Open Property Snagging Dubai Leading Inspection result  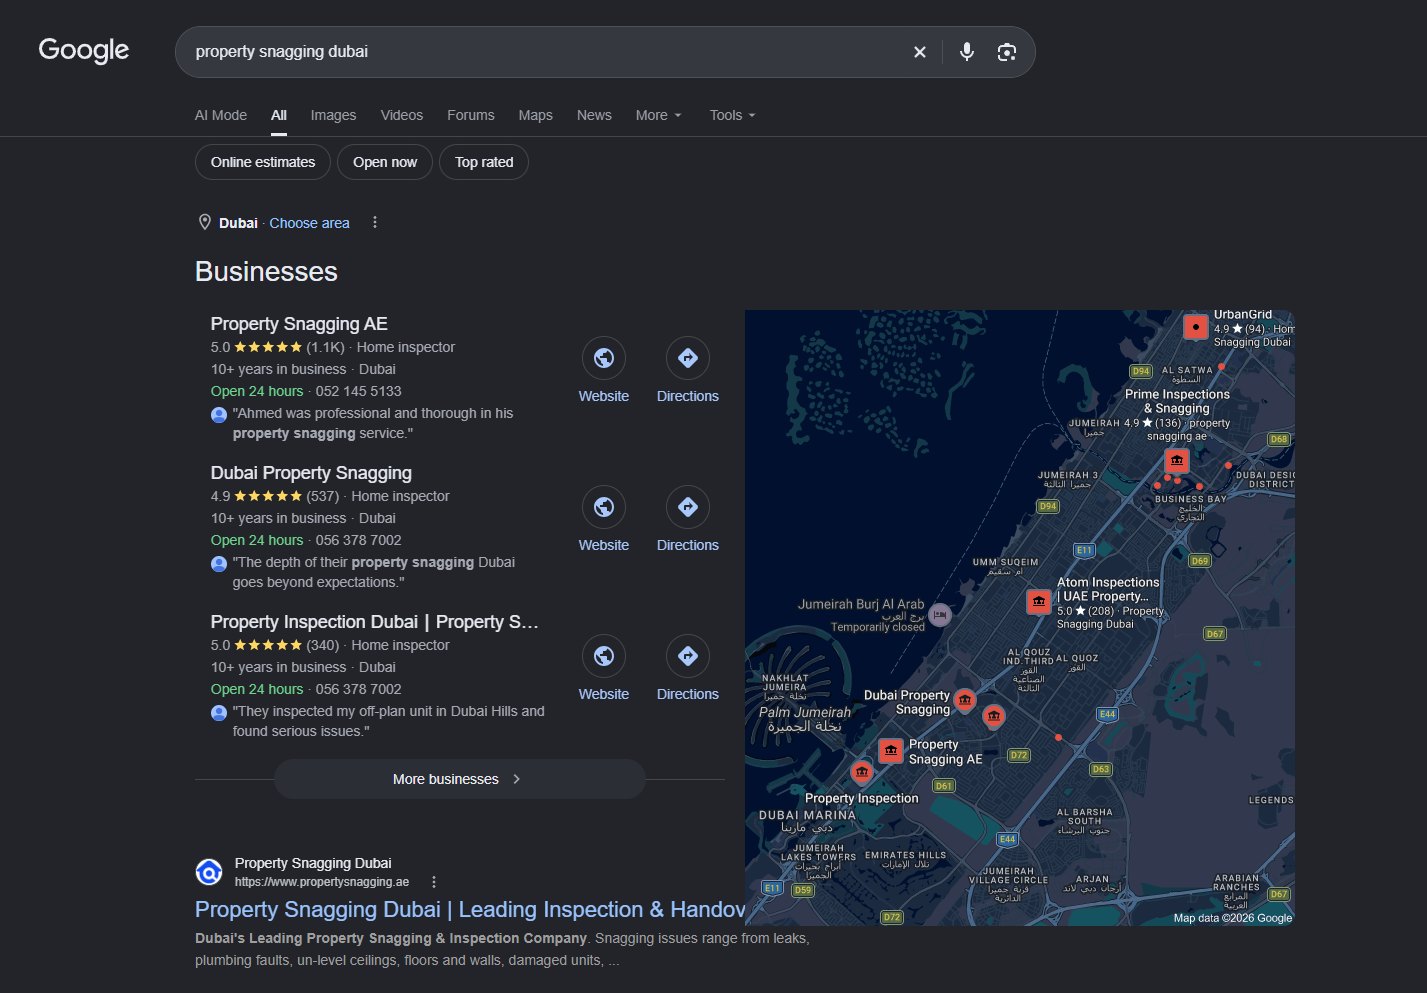(470, 909)
